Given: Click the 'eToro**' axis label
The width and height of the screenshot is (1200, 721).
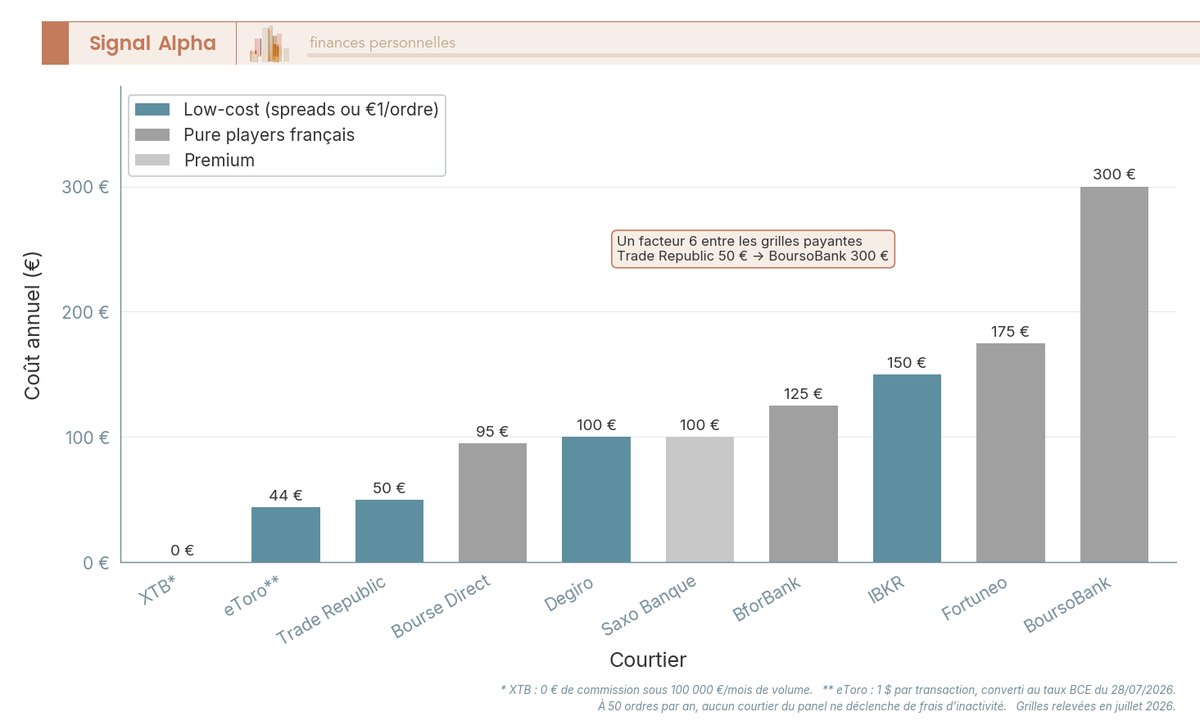Looking at the screenshot, I should (252, 597).
